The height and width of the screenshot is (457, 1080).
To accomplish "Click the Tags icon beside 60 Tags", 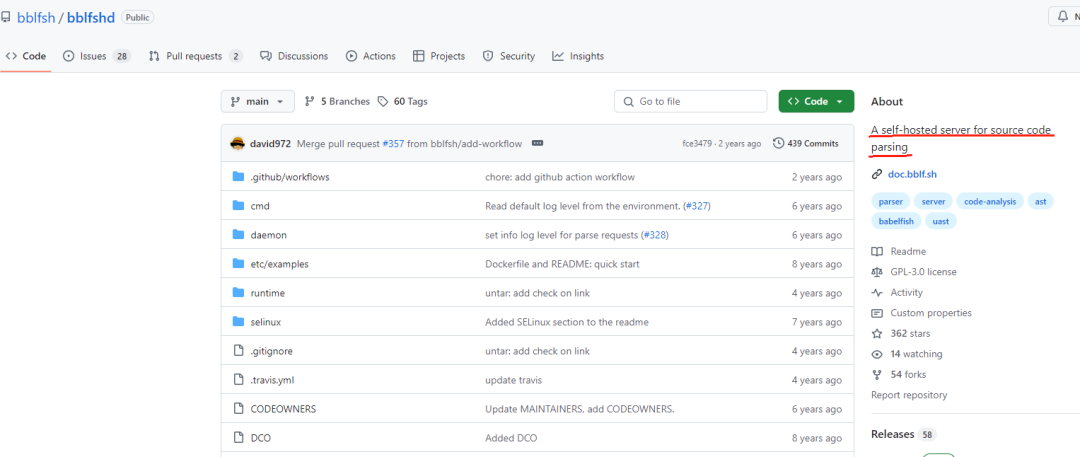I will pyautogui.click(x=383, y=101).
